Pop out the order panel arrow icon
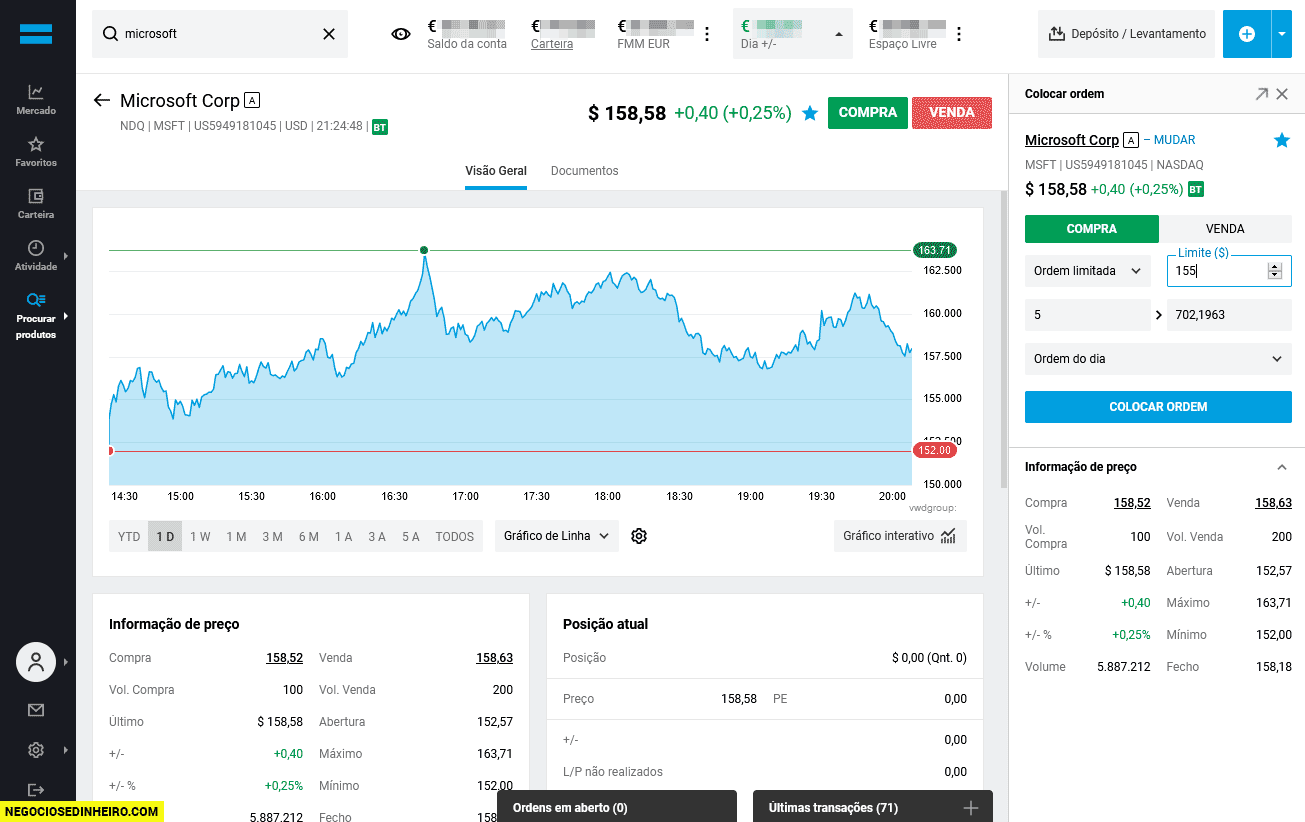The height and width of the screenshot is (822, 1305). tap(1261, 94)
